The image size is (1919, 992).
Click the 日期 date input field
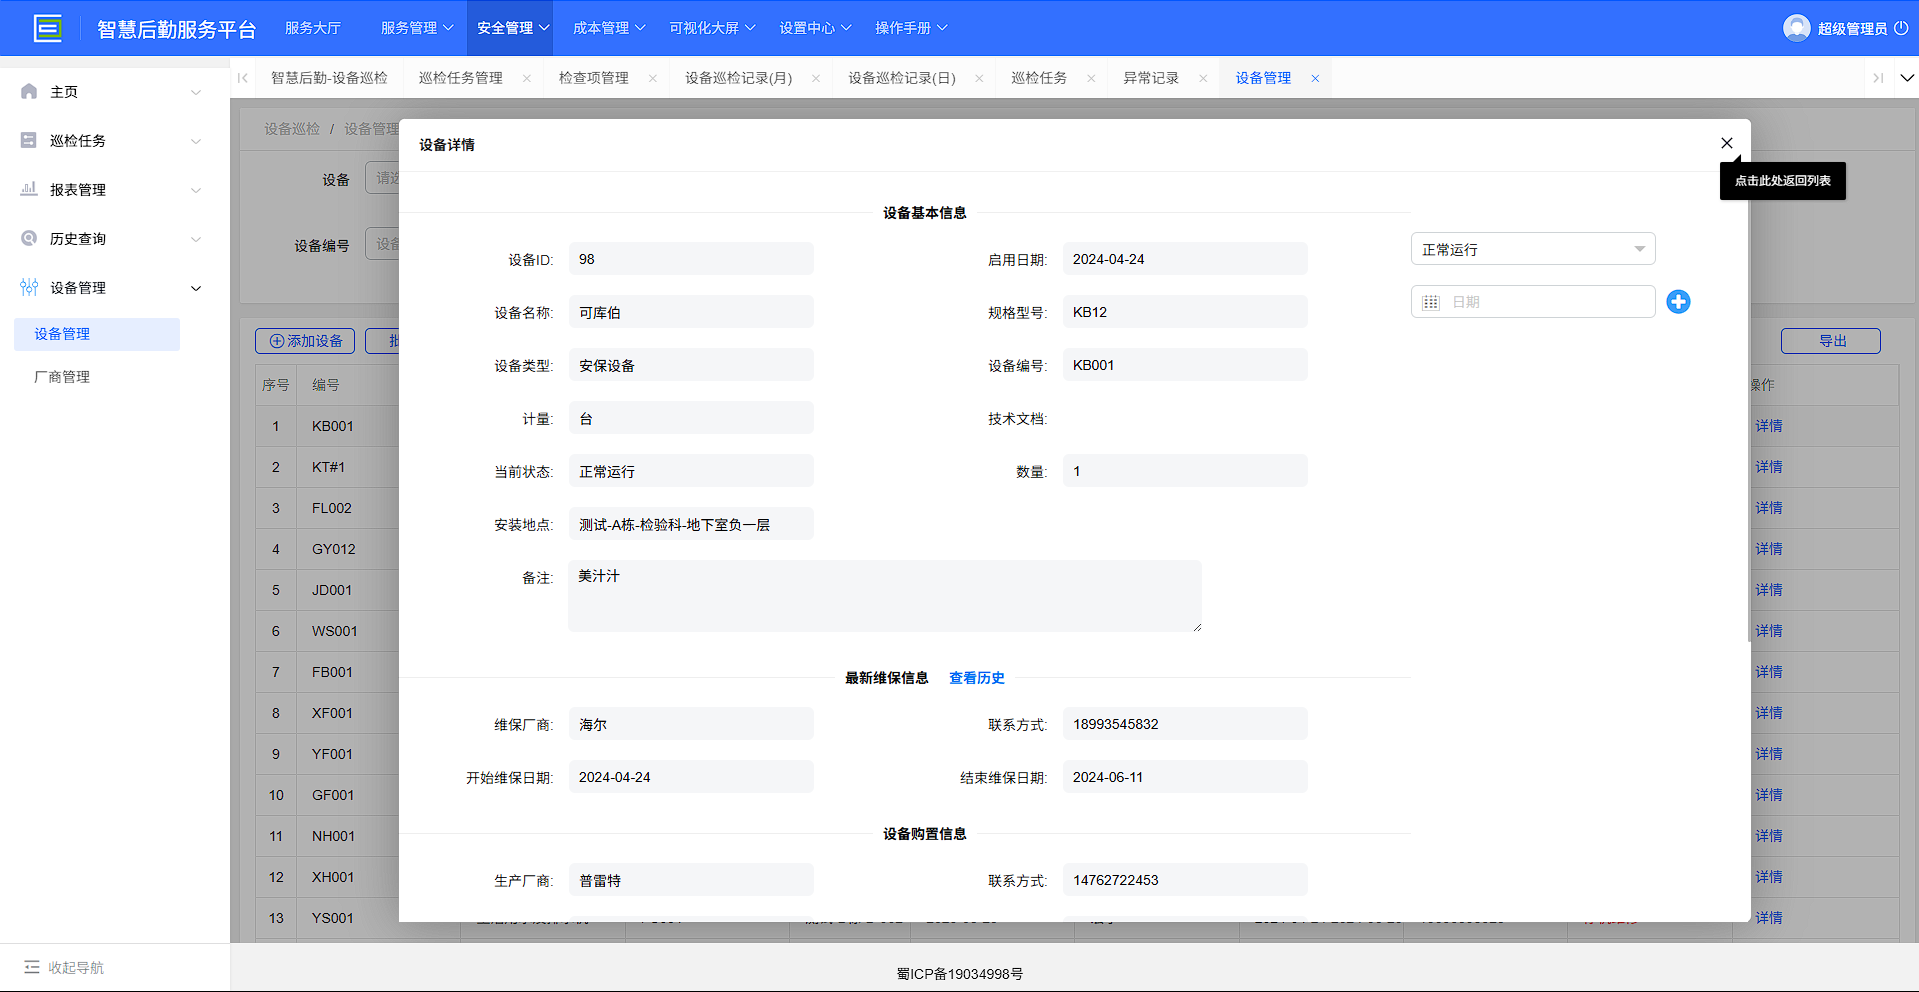point(1533,302)
